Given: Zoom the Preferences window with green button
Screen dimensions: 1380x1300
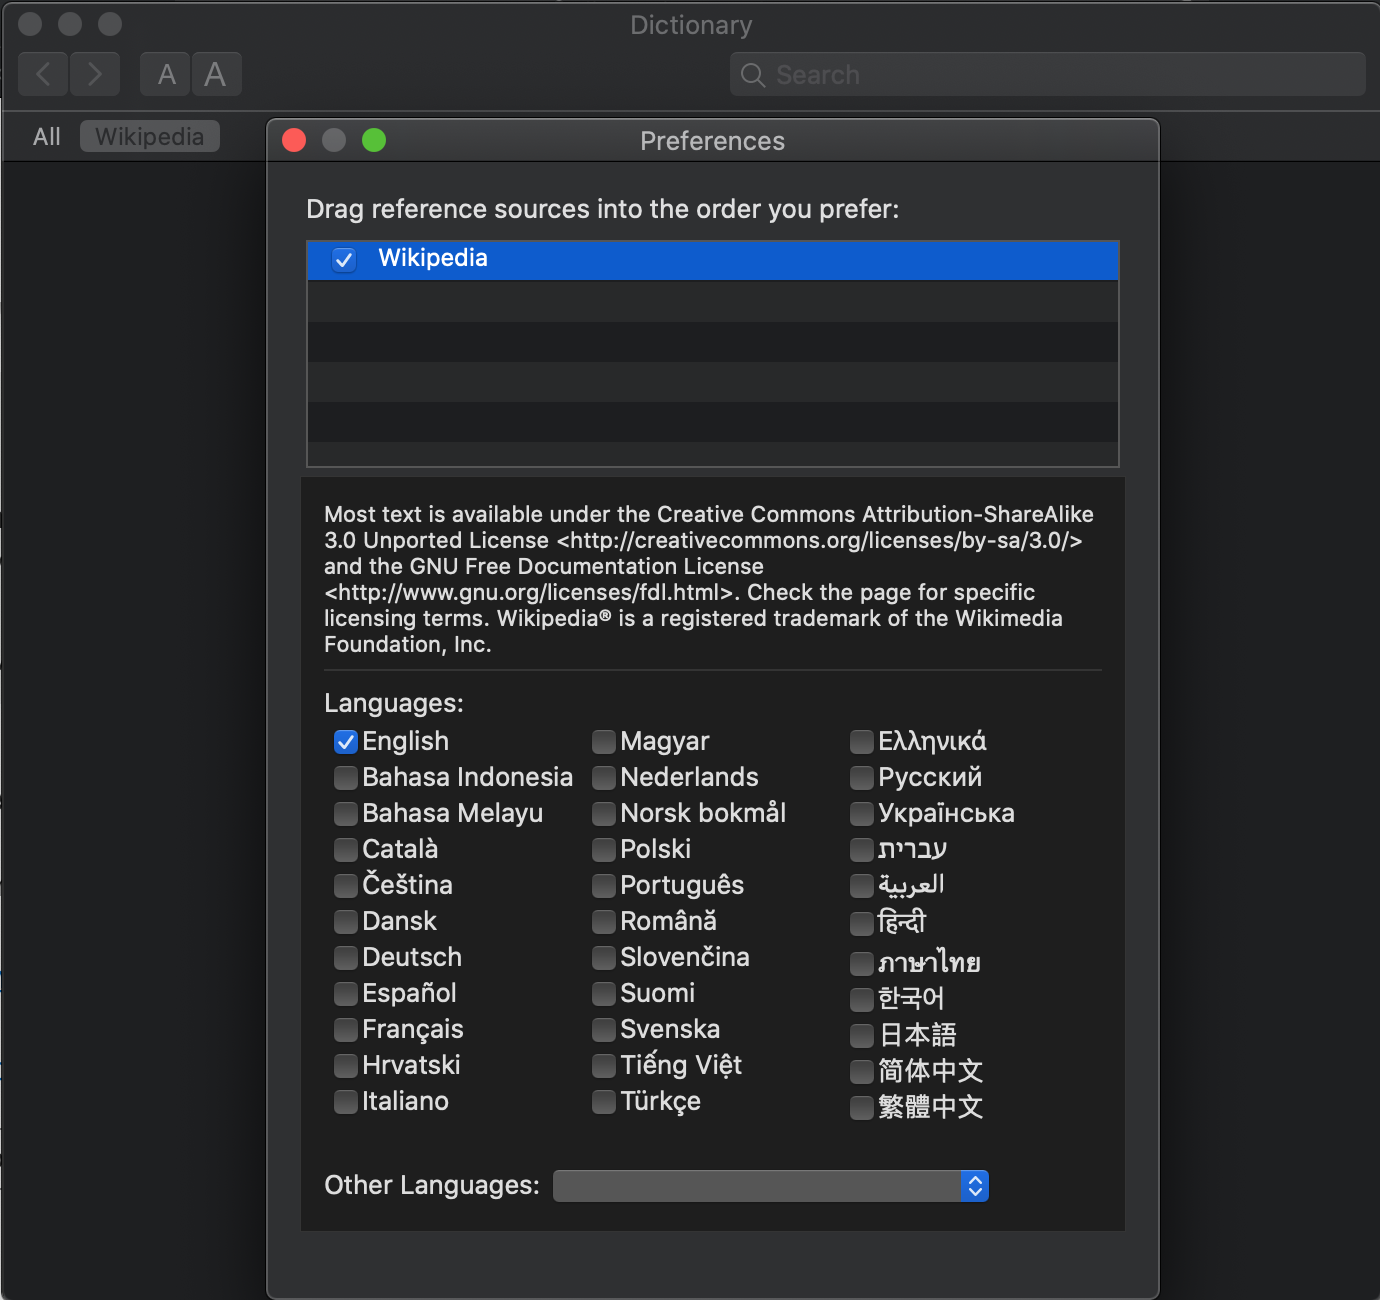Looking at the screenshot, I should [x=374, y=140].
